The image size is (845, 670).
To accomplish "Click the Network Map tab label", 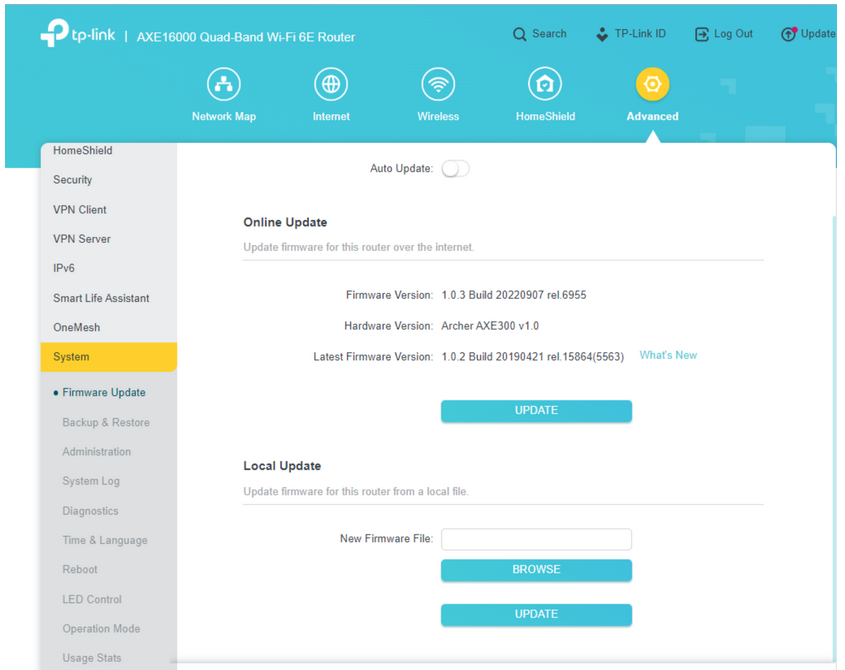I will tap(224, 116).
